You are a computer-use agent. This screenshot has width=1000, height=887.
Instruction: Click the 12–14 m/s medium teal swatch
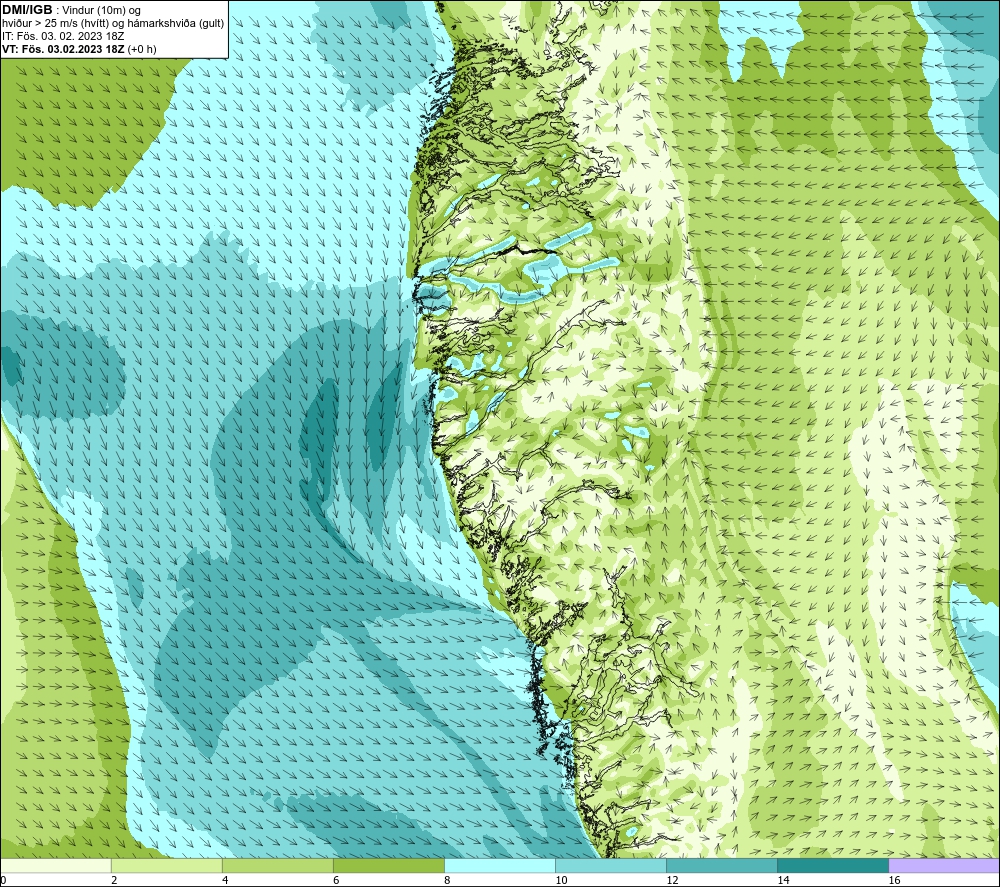[721, 865]
